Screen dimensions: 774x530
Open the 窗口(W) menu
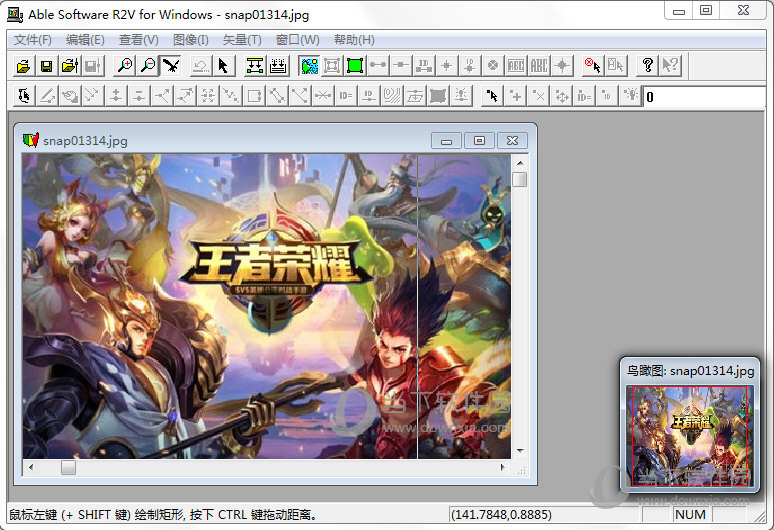[x=298, y=39]
